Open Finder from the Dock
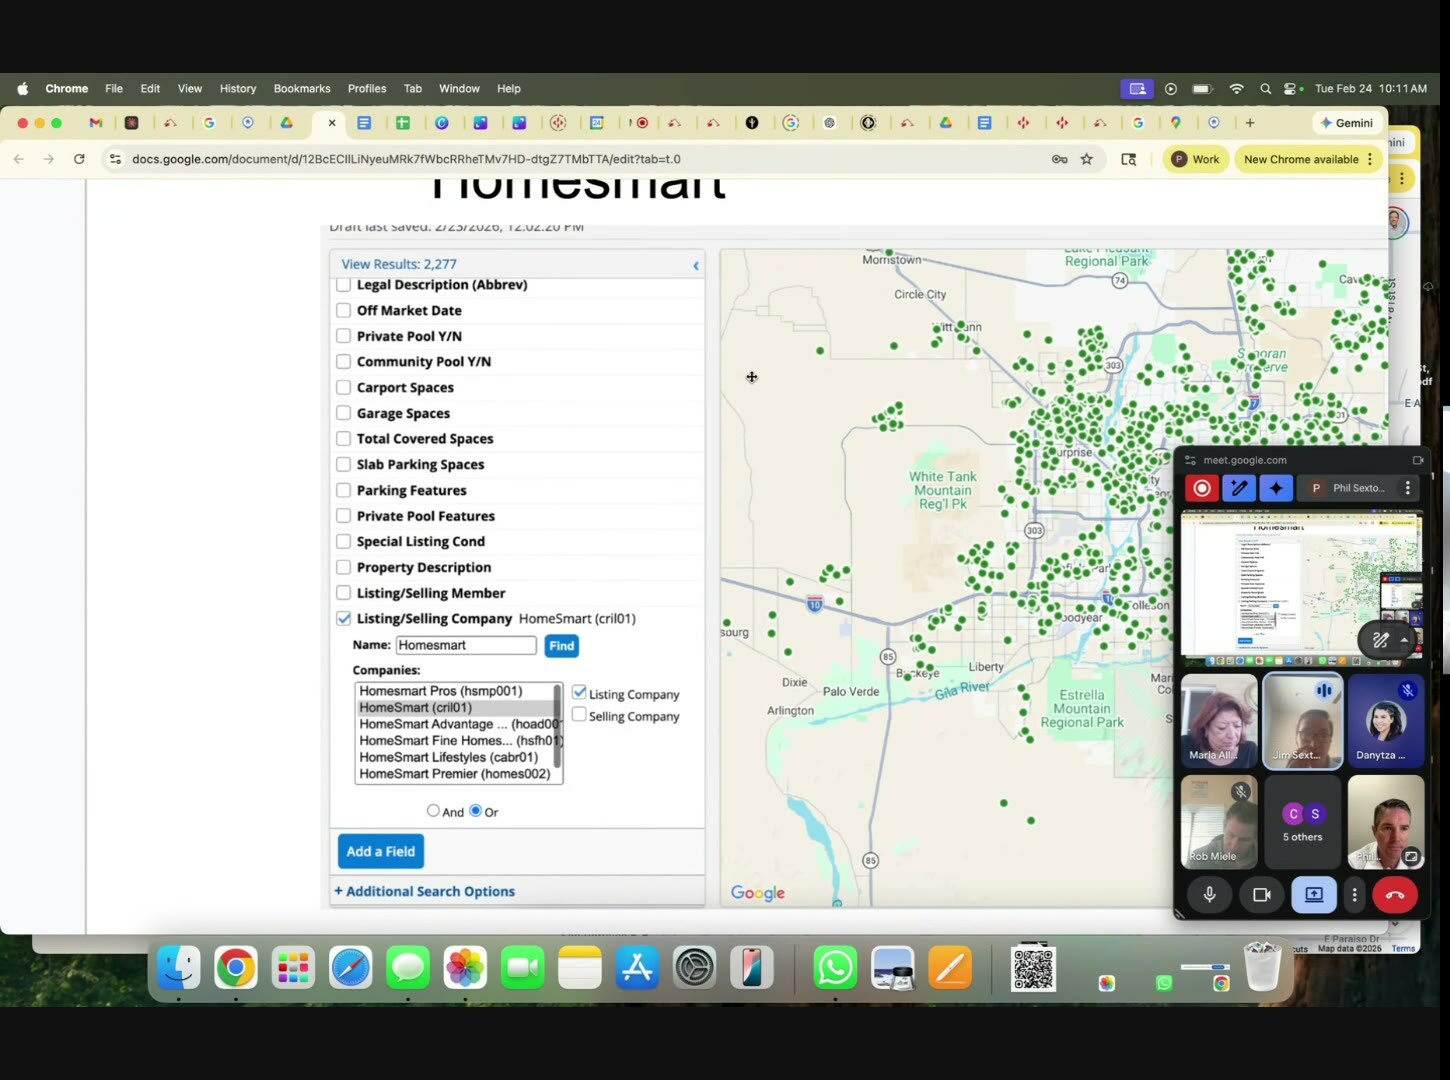This screenshot has width=1450, height=1080. [179, 968]
